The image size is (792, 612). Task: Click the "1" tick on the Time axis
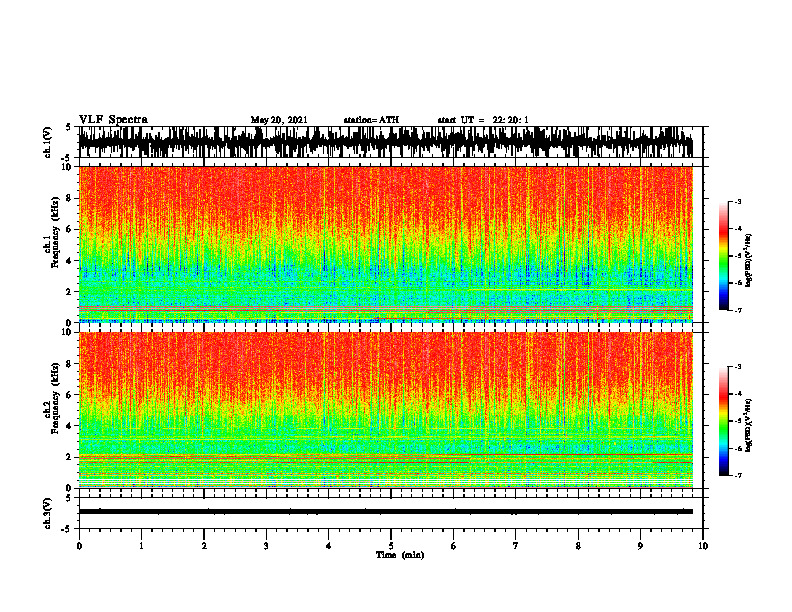141,546
